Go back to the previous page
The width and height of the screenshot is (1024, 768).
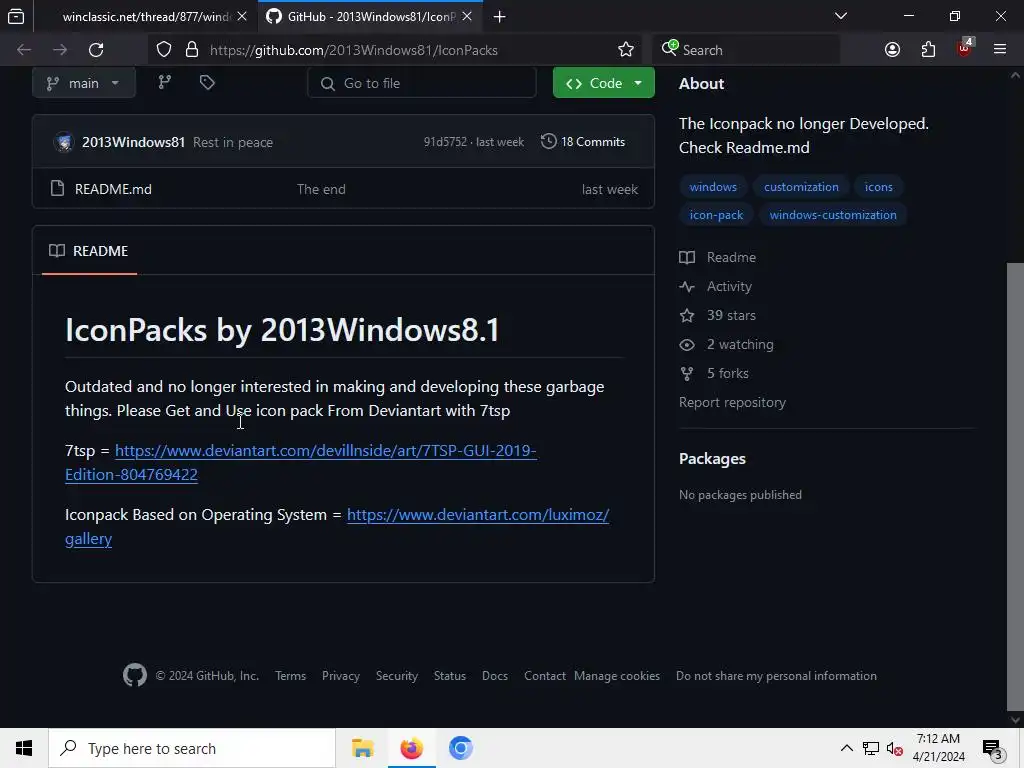pos(24,50)
